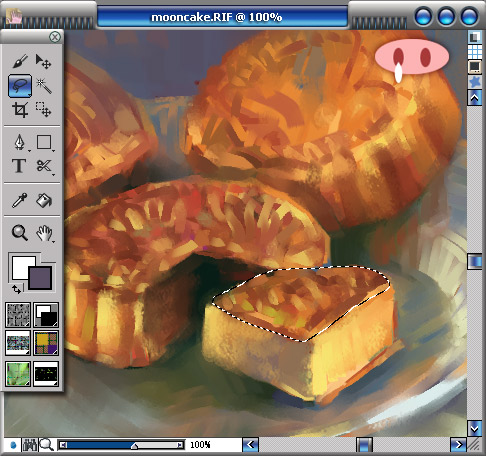Select the Paint Bucket tool
Screen dimensions: 486x456
point(44,200)
